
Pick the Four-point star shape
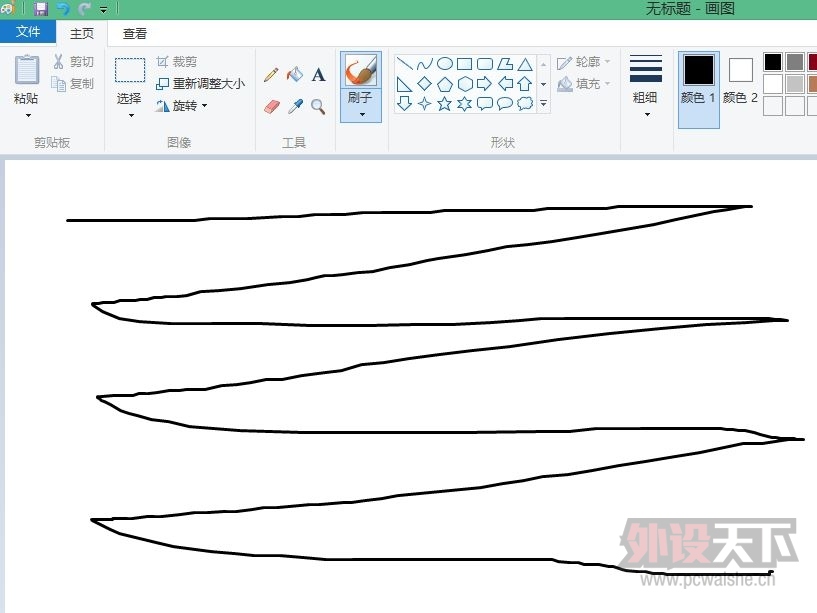pos(425,103)
